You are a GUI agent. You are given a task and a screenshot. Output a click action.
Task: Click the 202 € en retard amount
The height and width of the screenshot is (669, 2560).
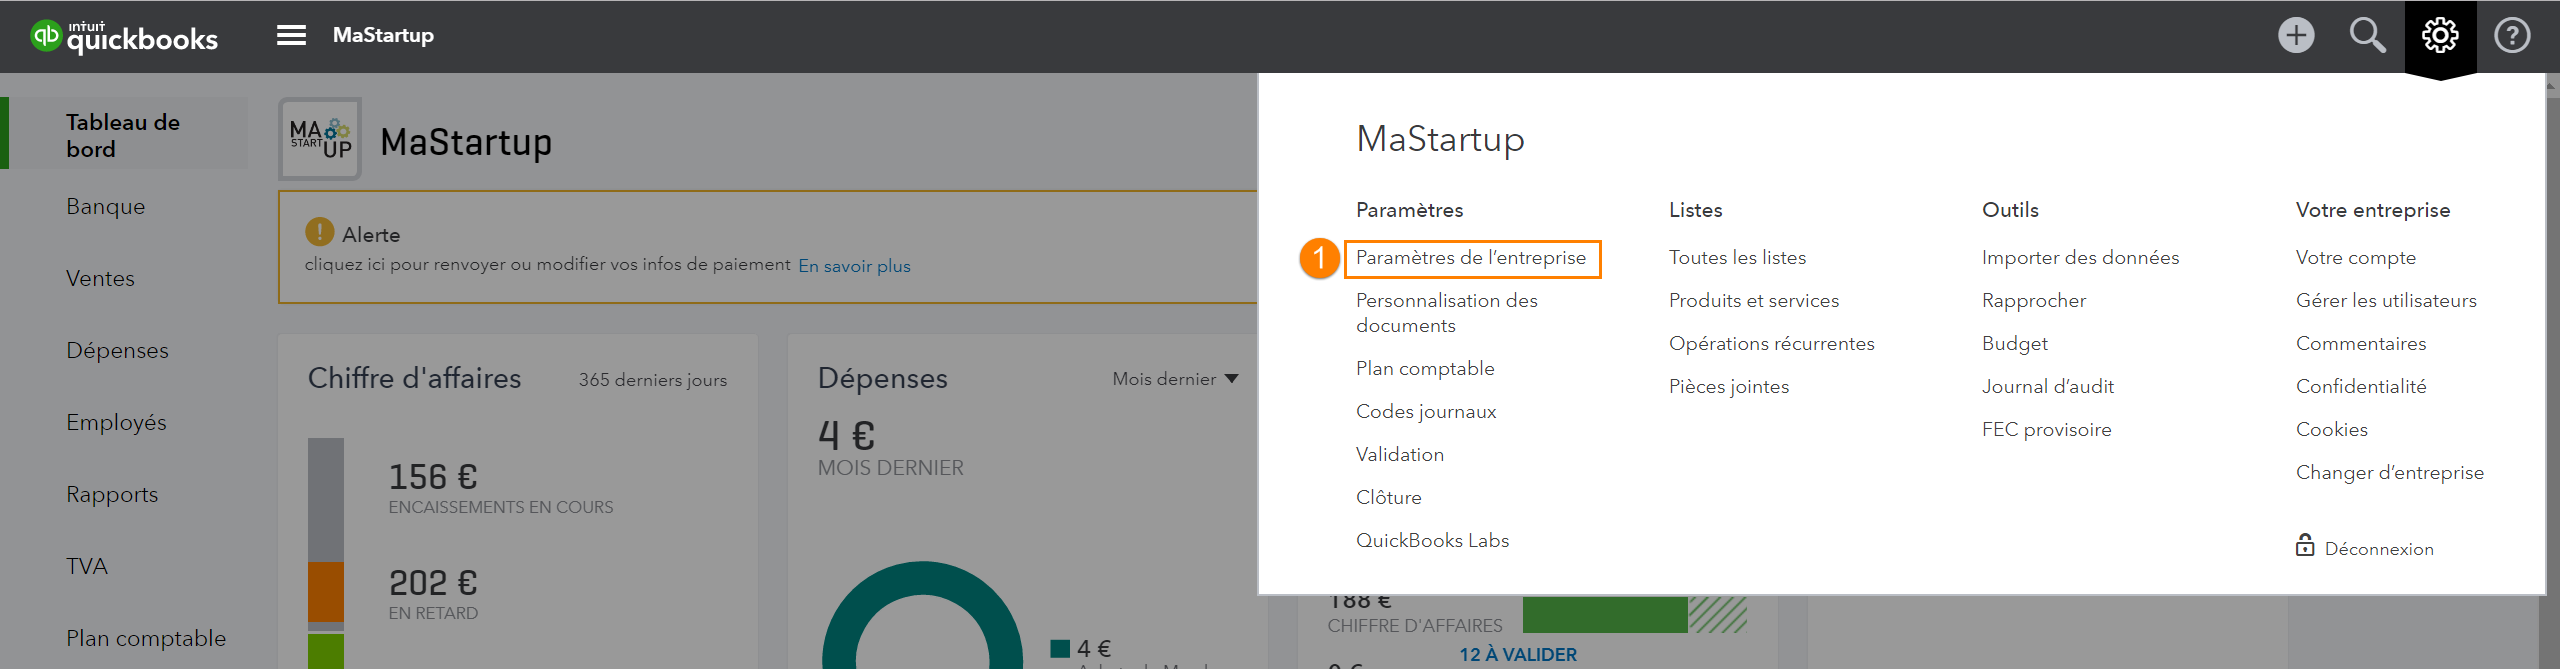click(433, 583)
